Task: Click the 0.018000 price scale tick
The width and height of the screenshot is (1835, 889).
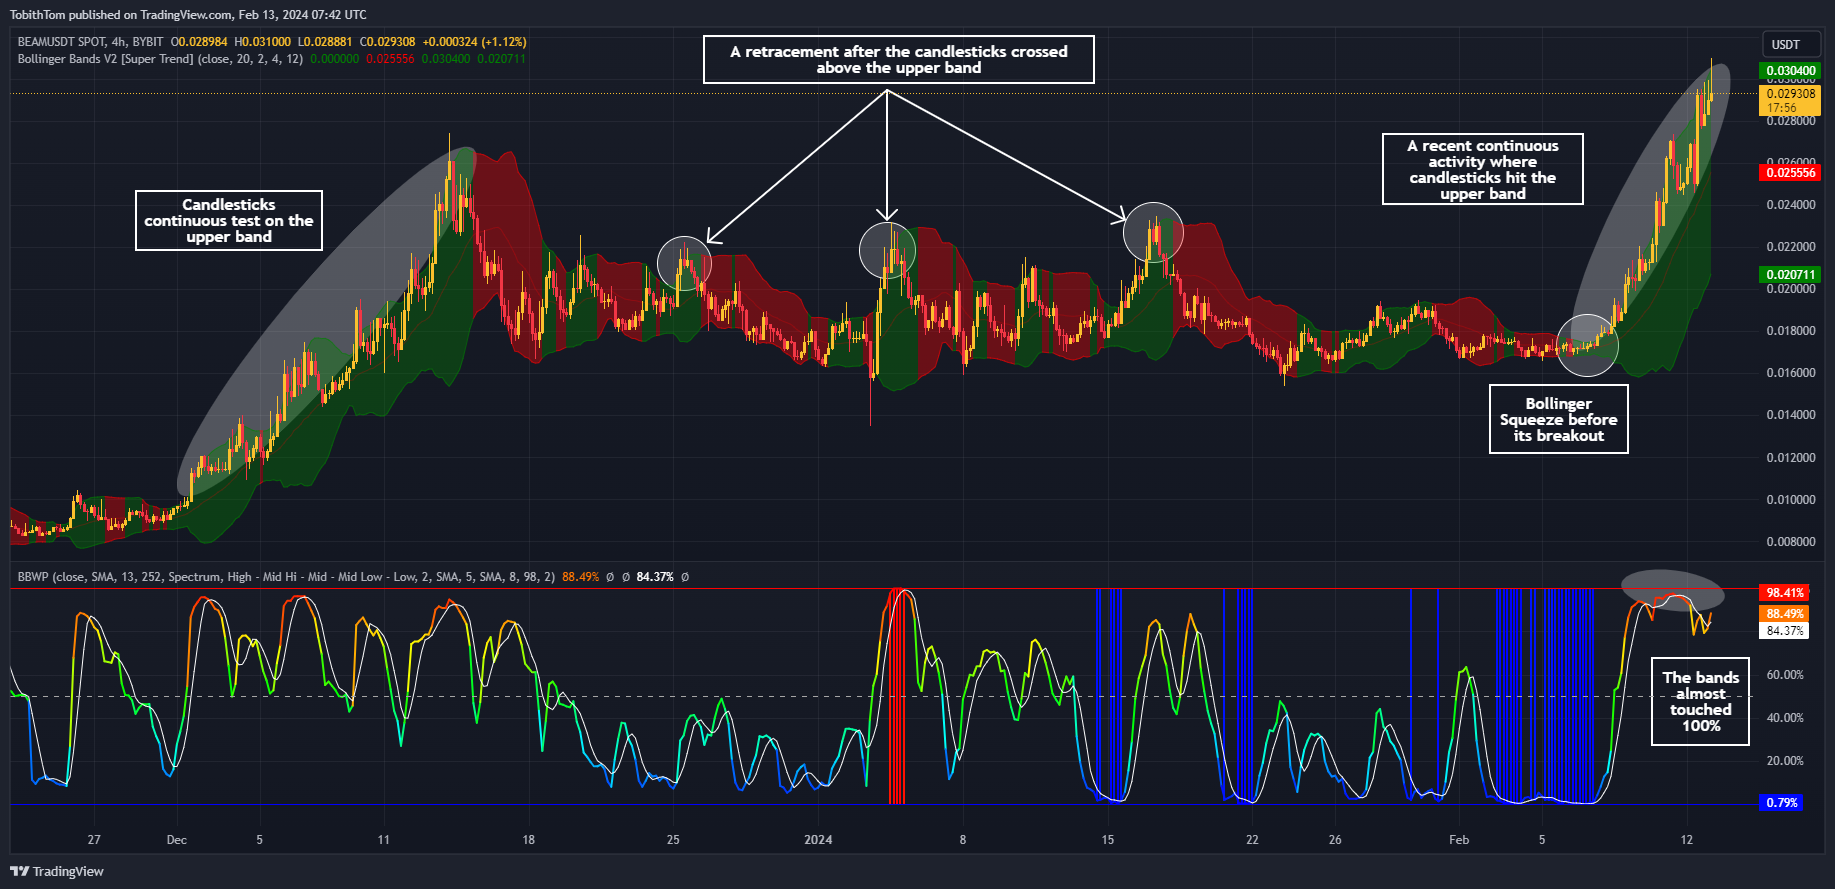Action: tap(1791, 331)
